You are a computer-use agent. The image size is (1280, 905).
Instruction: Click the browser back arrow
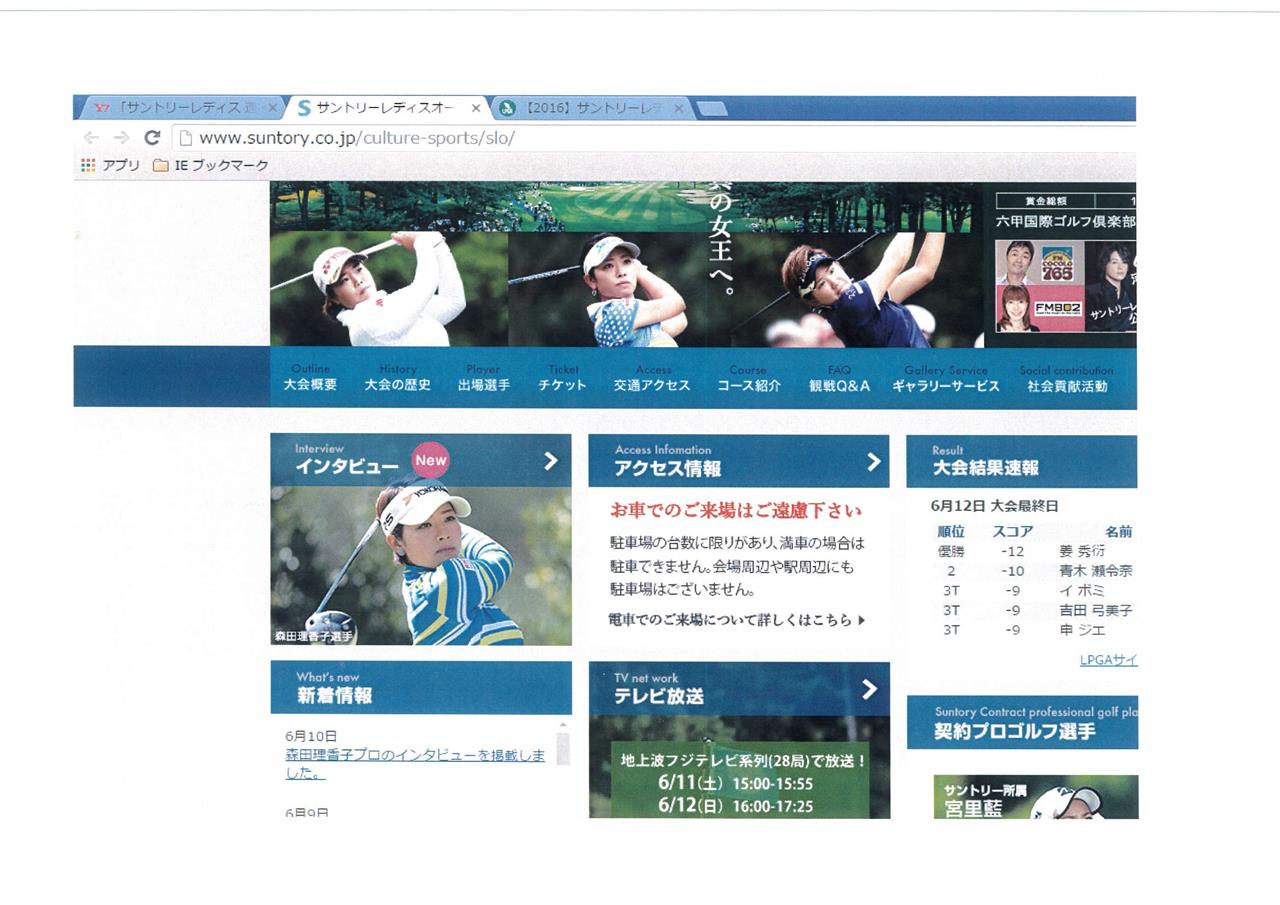click(91, 138)
